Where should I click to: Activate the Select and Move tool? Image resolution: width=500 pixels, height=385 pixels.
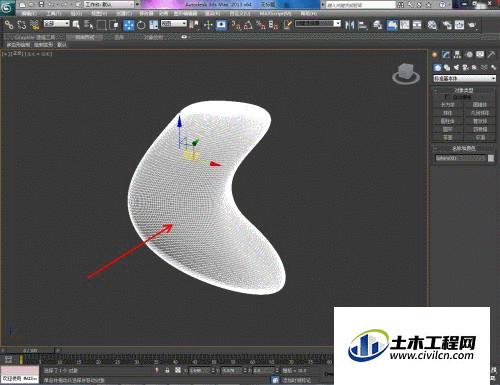click(129, 25)
